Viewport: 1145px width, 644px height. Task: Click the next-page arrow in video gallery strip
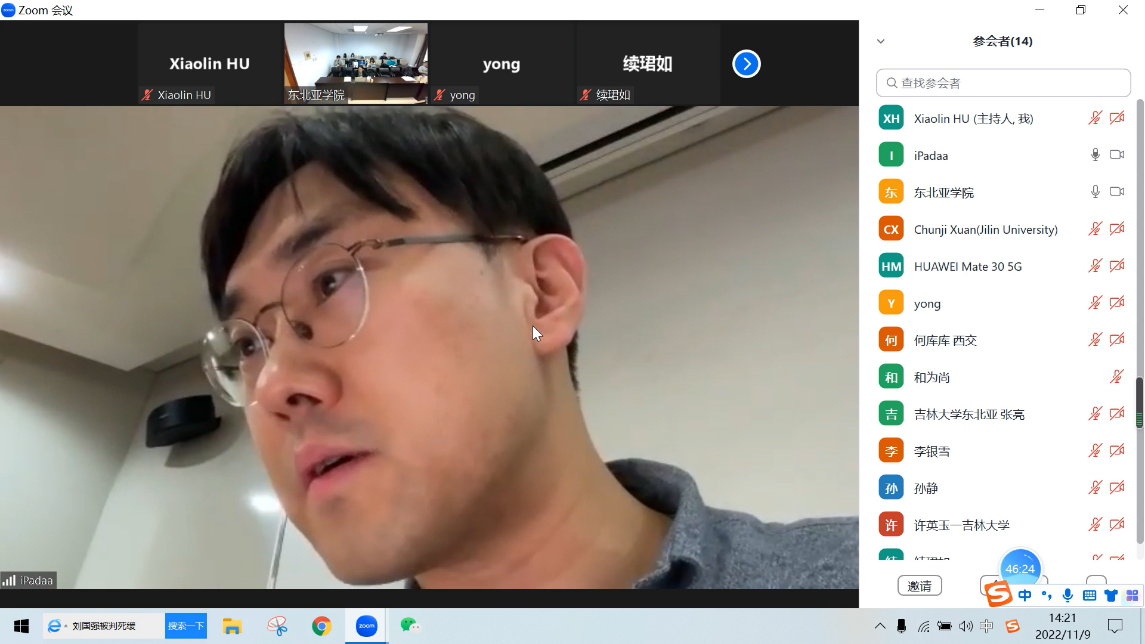click(746, 64)
